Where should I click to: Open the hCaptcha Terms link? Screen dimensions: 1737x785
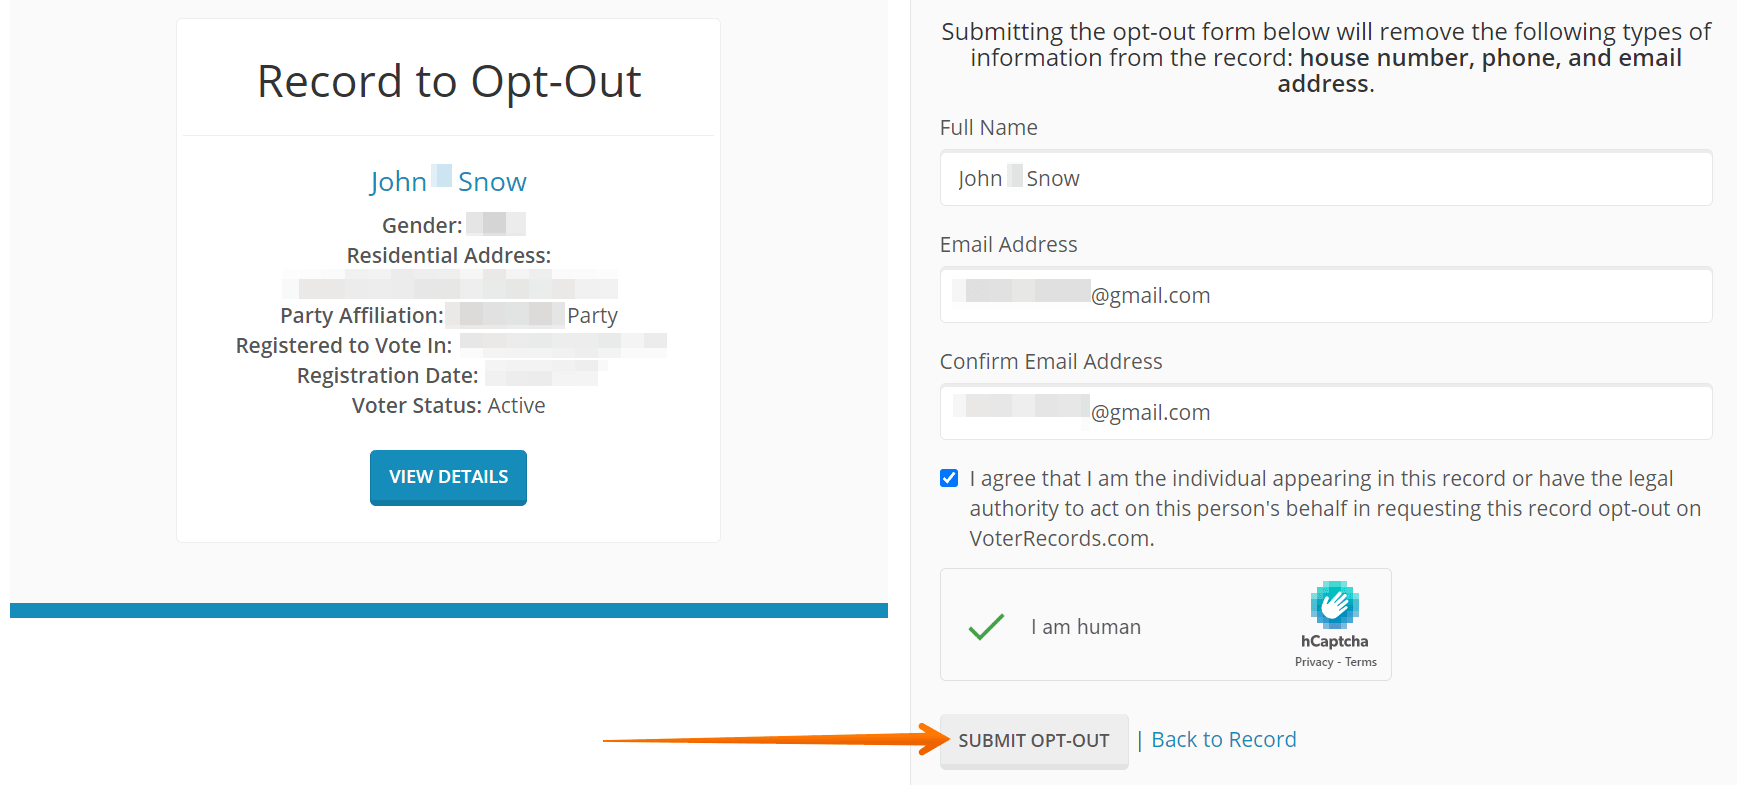pos(1360,661)
